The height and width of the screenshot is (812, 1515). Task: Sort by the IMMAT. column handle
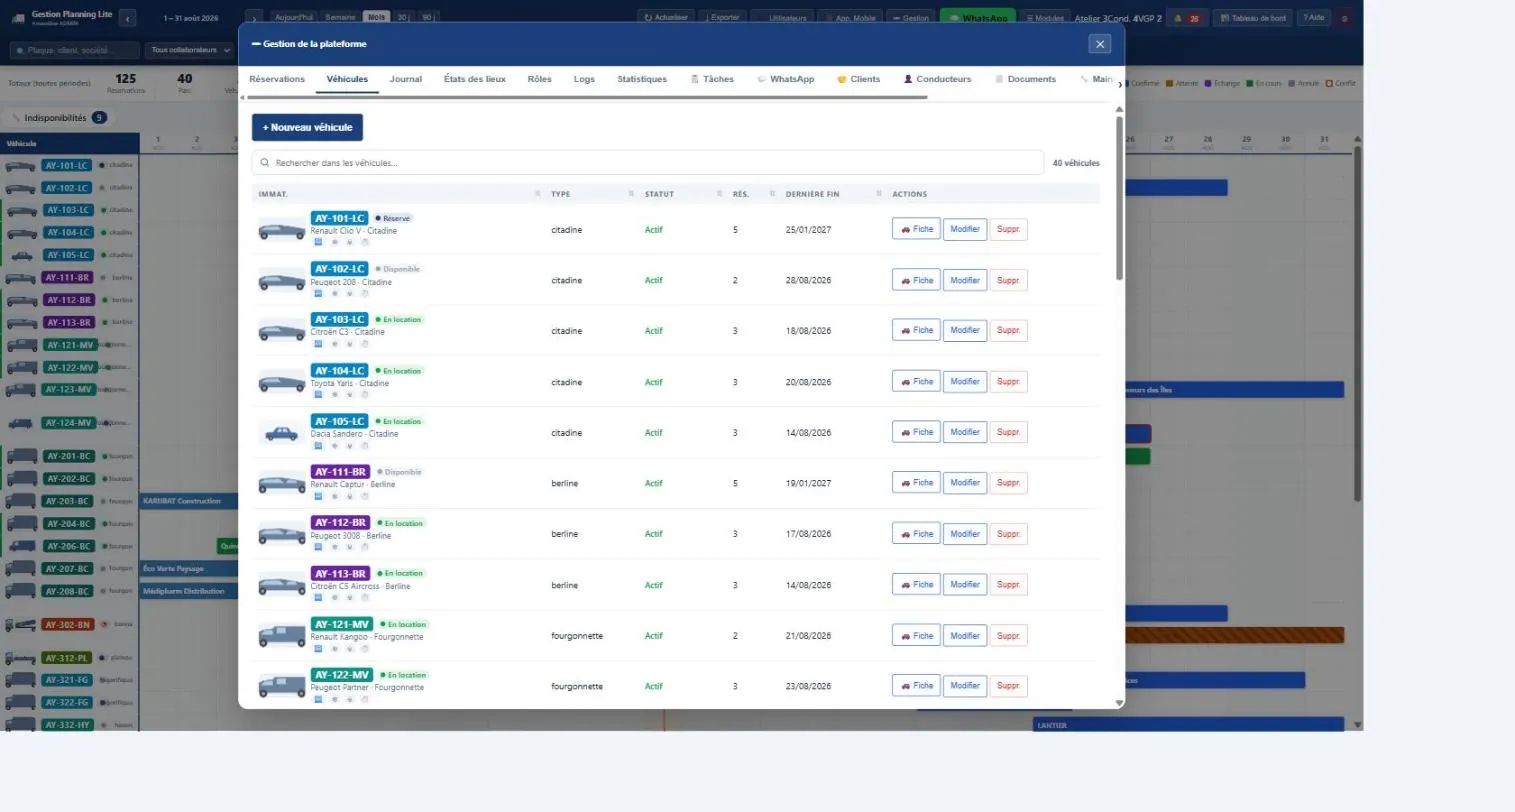coord(538,194)
